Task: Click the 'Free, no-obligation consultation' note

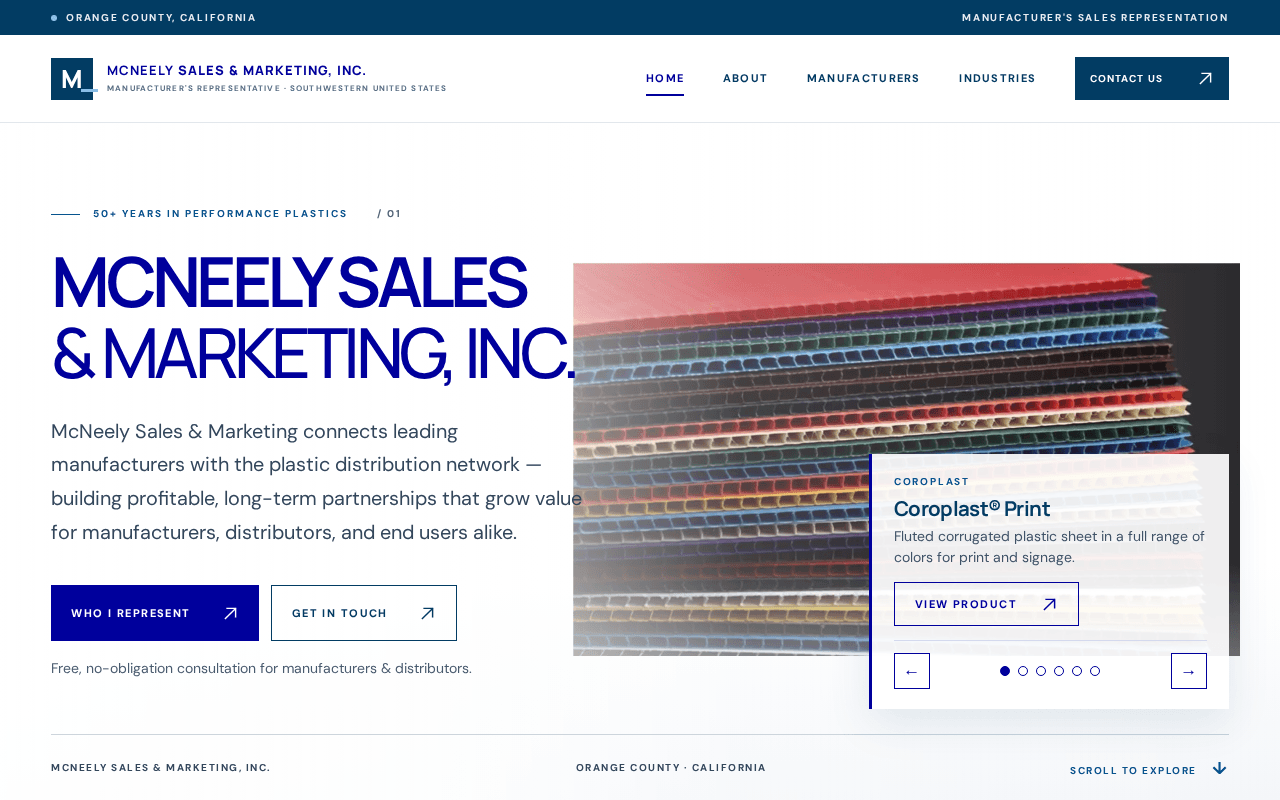Action: [261, 668]
